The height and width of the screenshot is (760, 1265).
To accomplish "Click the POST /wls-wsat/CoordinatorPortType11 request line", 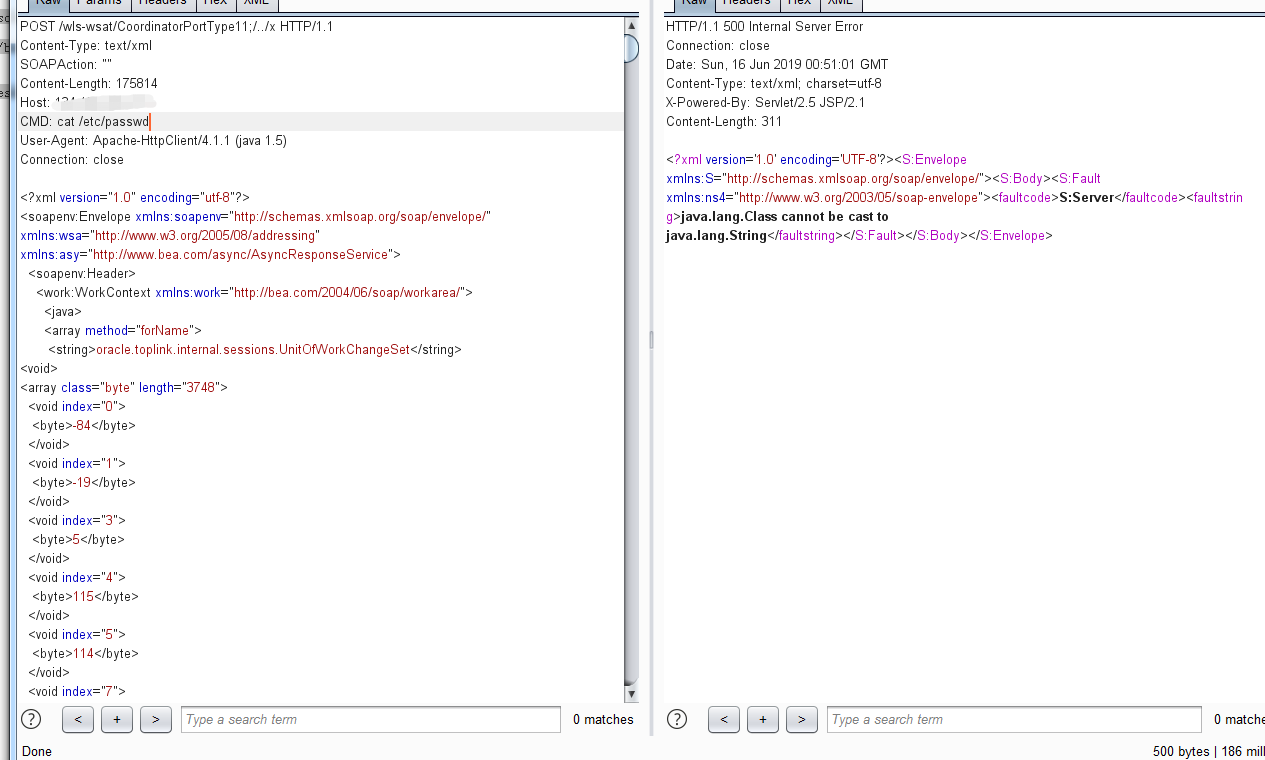I will 176,26.
